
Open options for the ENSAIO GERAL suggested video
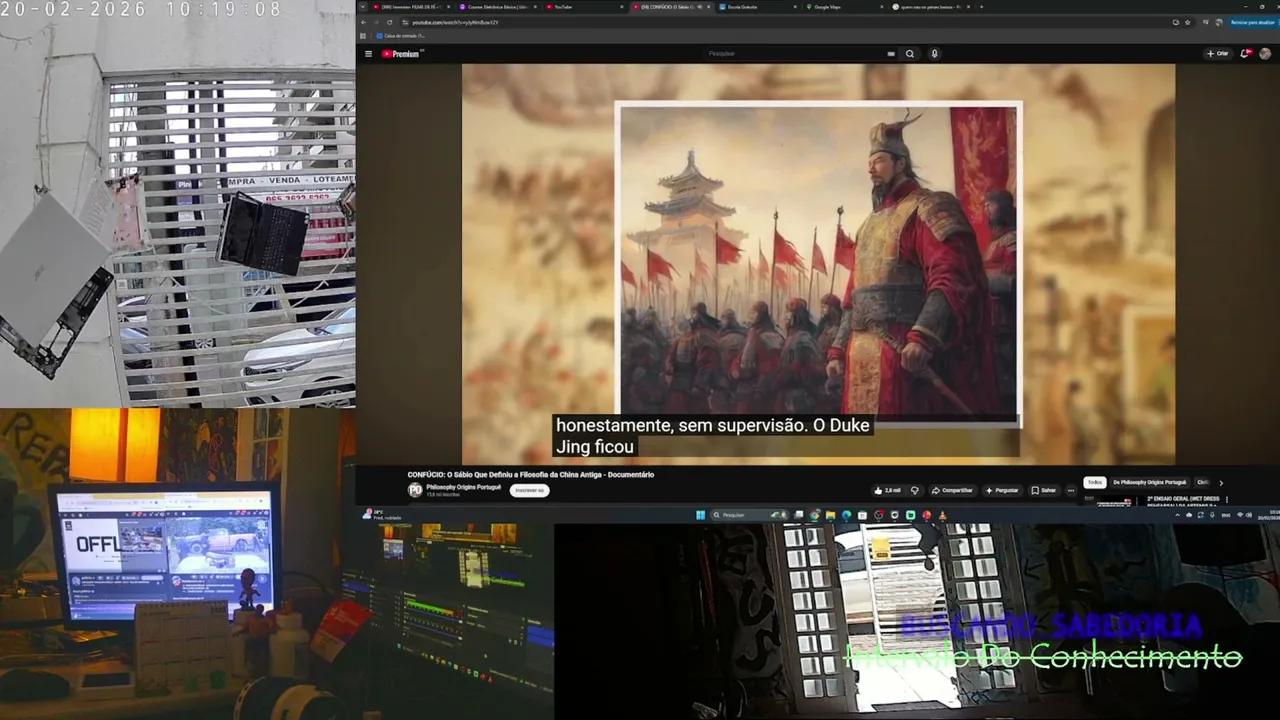1226,499
